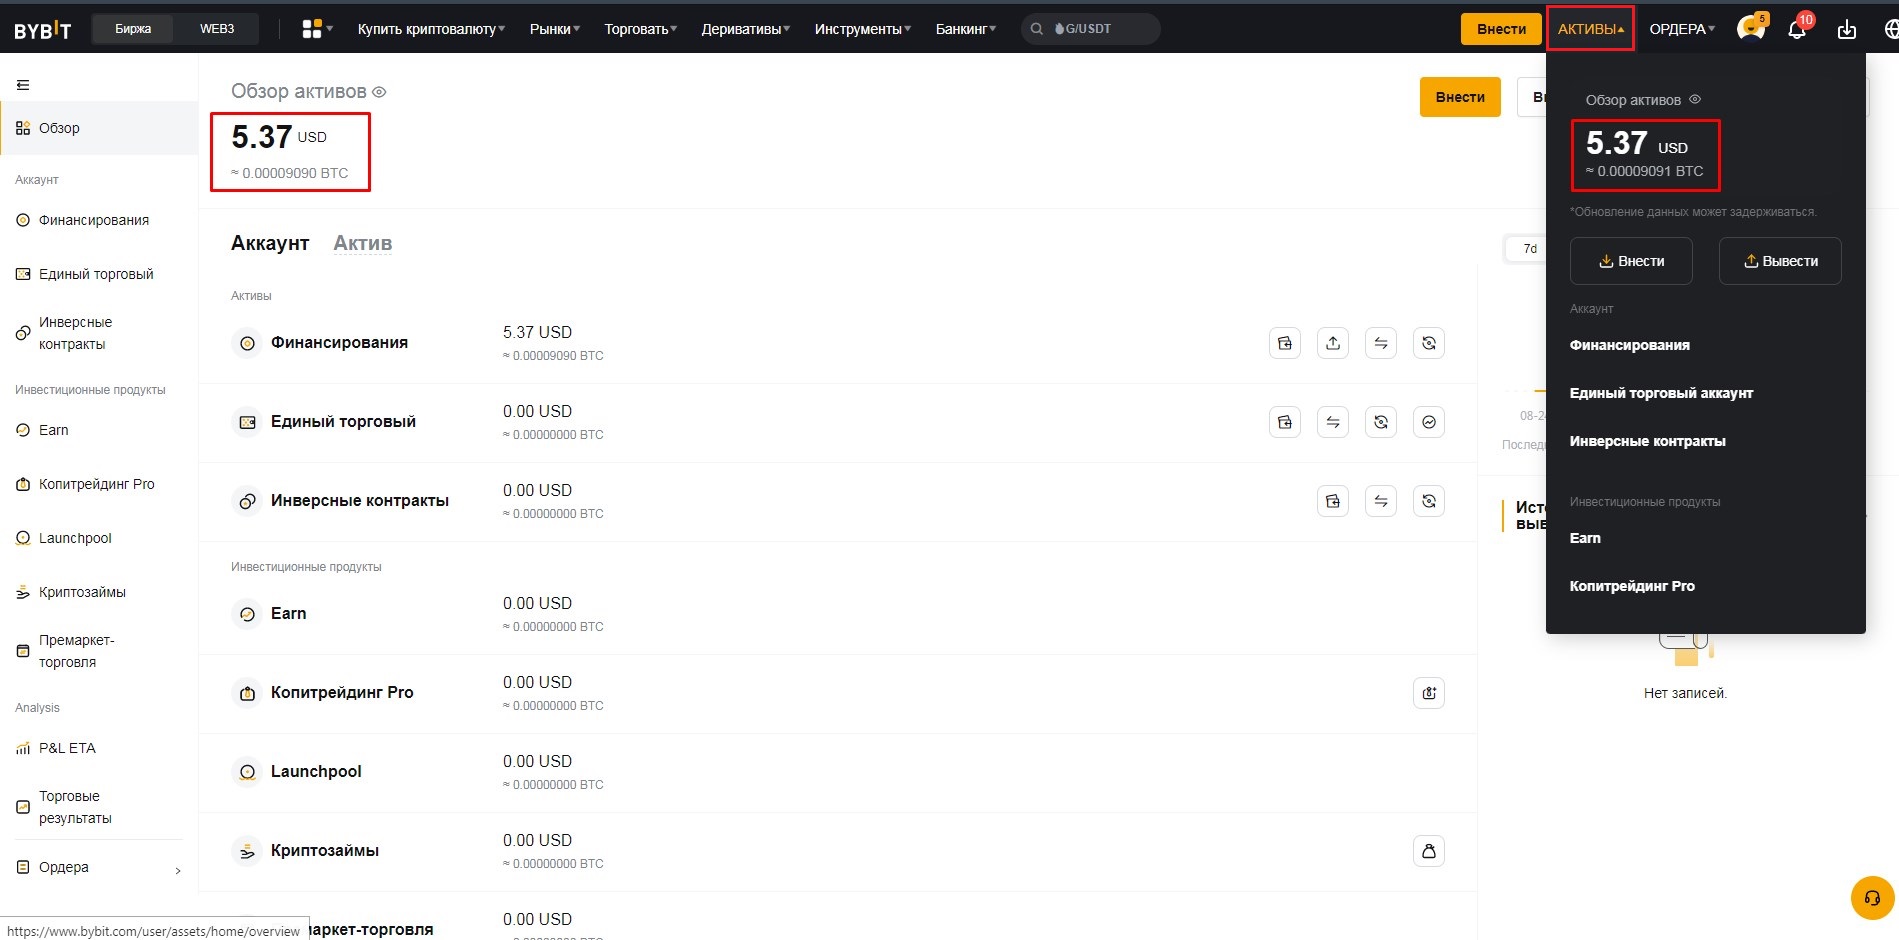The width and height of the screenshot is (1899, 940).
Task: Click the Launchpool icon in account list
Action: click(x=247, y=772)
